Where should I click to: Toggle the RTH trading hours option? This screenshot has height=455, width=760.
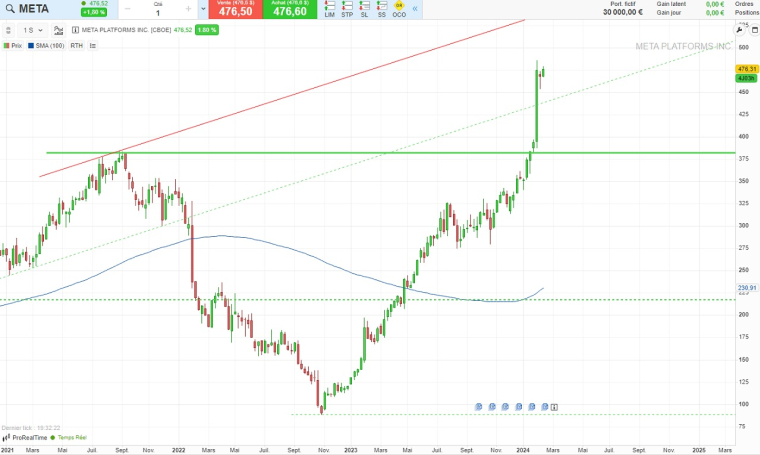[77, 46]
